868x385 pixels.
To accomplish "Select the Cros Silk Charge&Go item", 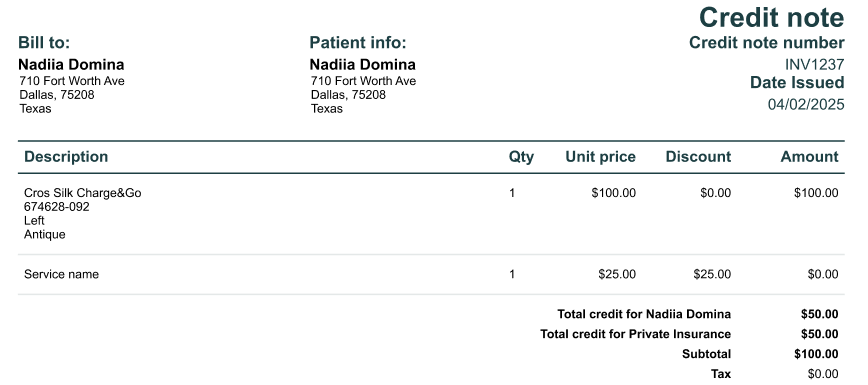I will pos(82,193).
